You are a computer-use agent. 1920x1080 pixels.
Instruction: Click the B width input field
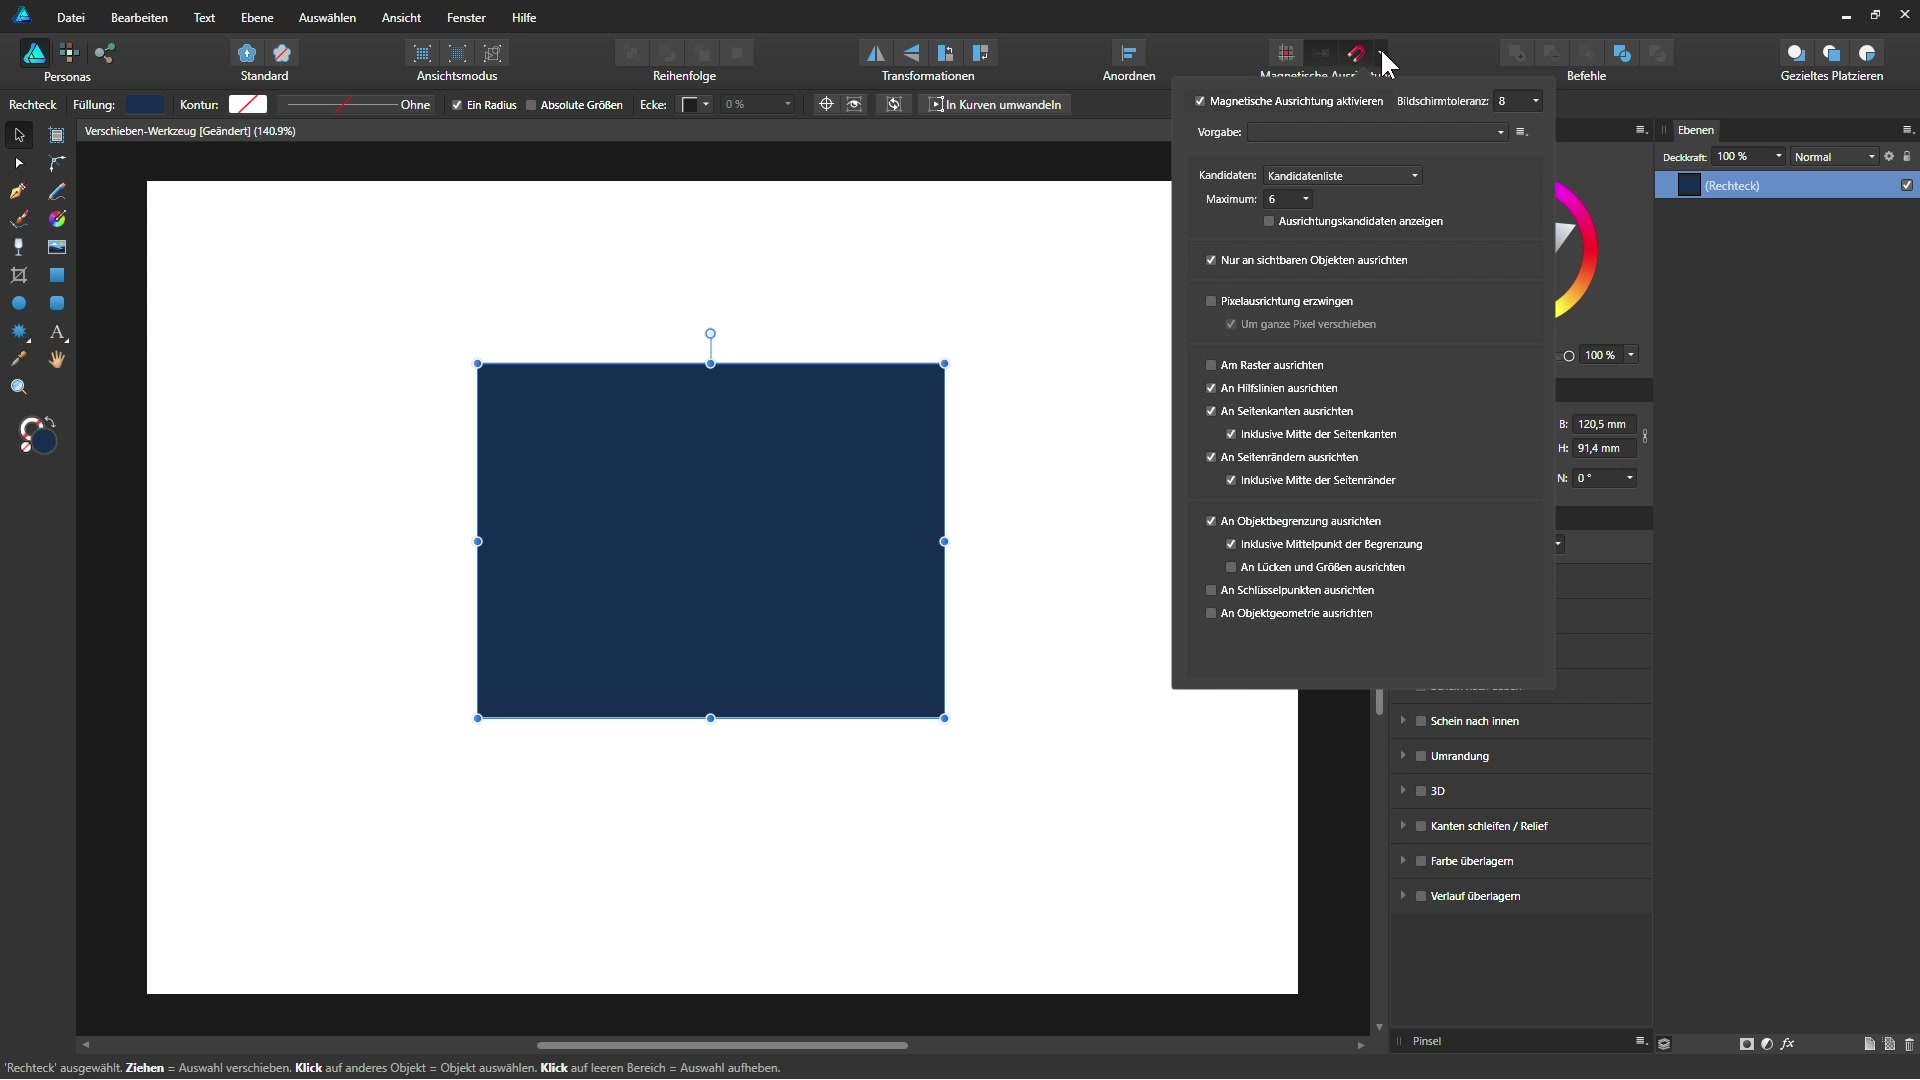click(1604, 424)
